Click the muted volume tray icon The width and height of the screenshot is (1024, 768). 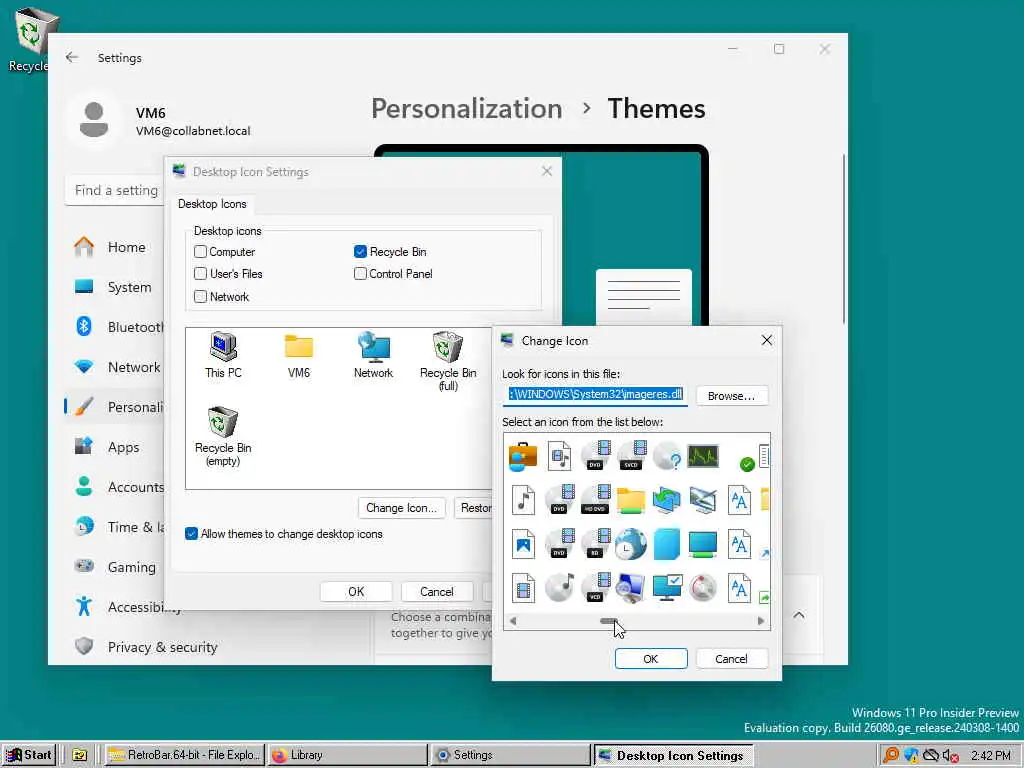point(950,756)
